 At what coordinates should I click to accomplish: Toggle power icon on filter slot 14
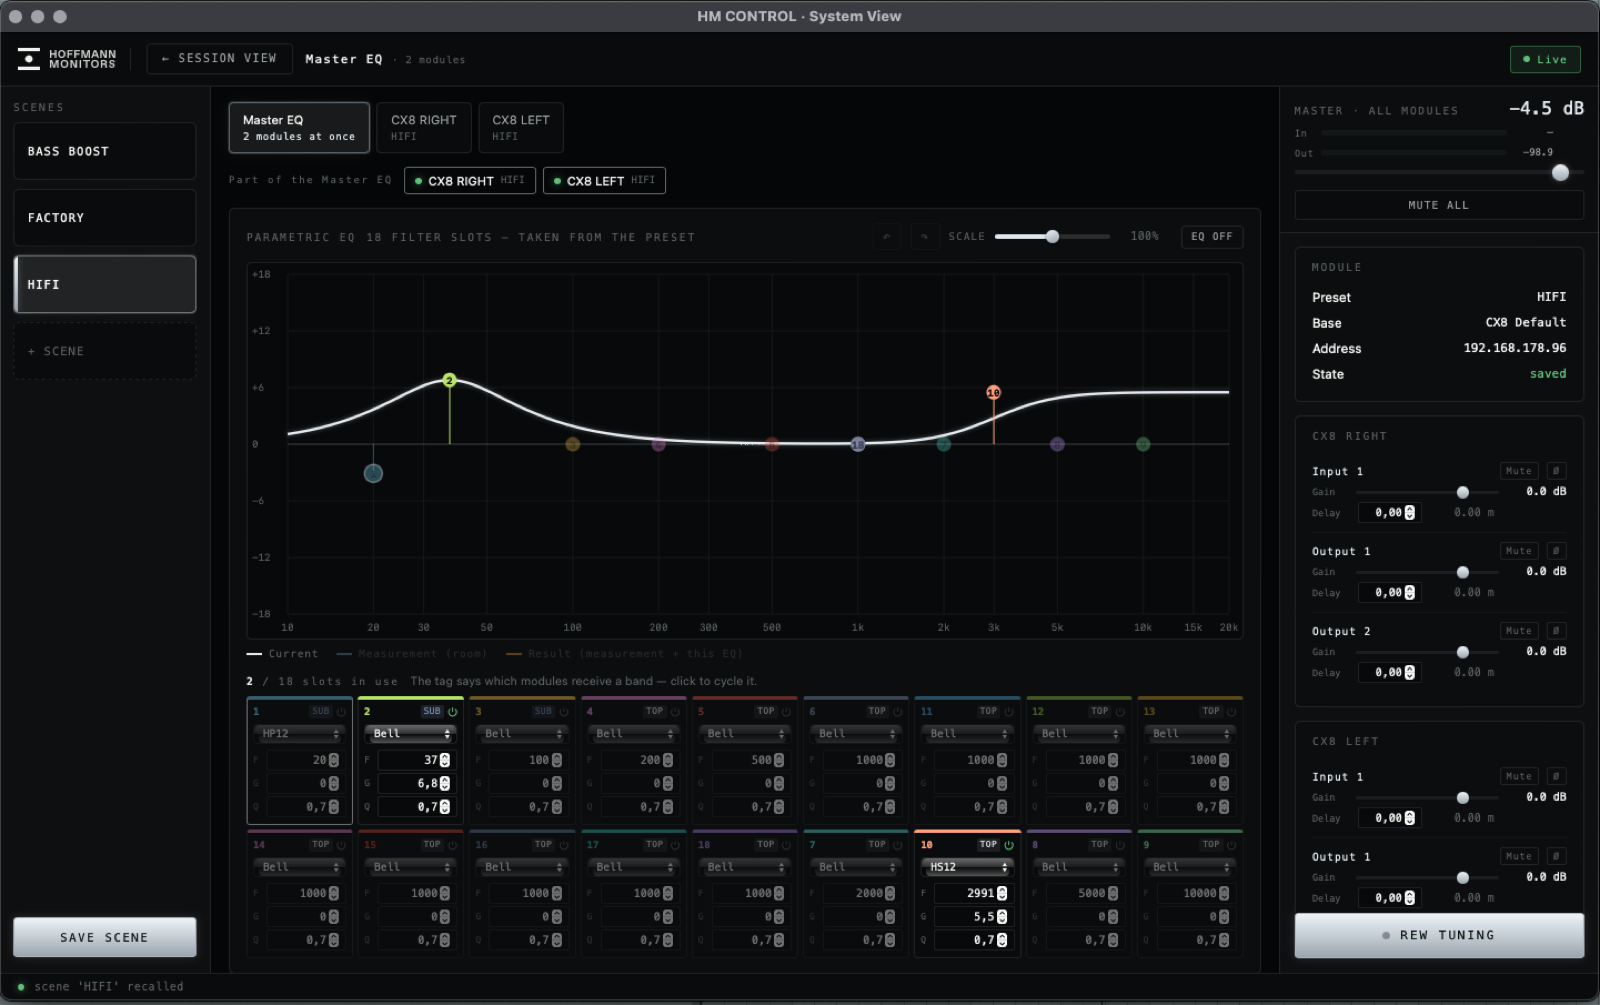tap(341, 845)
